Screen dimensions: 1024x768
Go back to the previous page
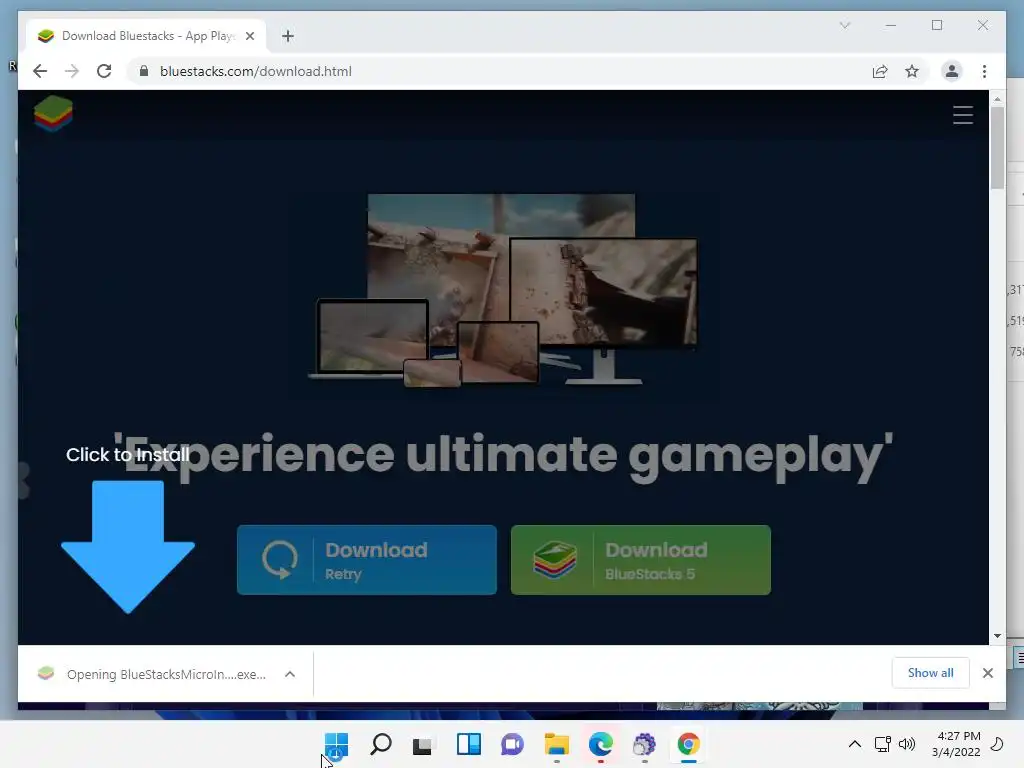(x=40, y=71)
